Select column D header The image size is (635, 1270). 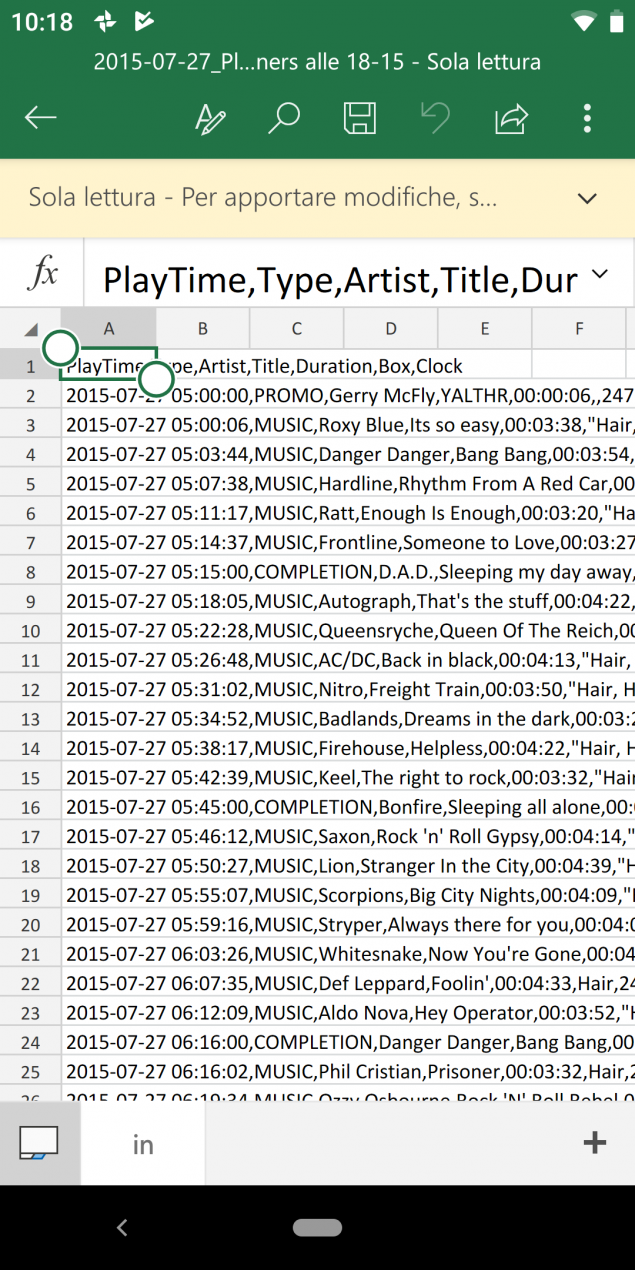[x=391, y=328]
